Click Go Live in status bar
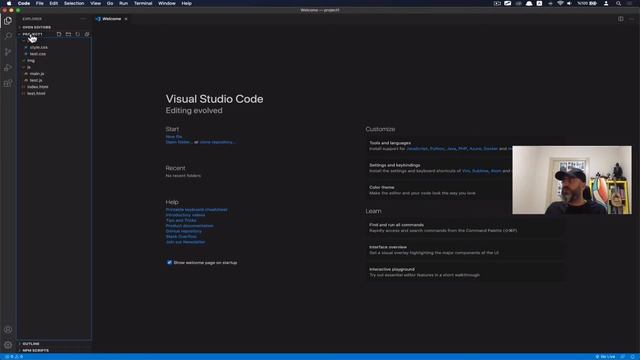This screenshot has height=360, width=640. click(x=606, y=357)
